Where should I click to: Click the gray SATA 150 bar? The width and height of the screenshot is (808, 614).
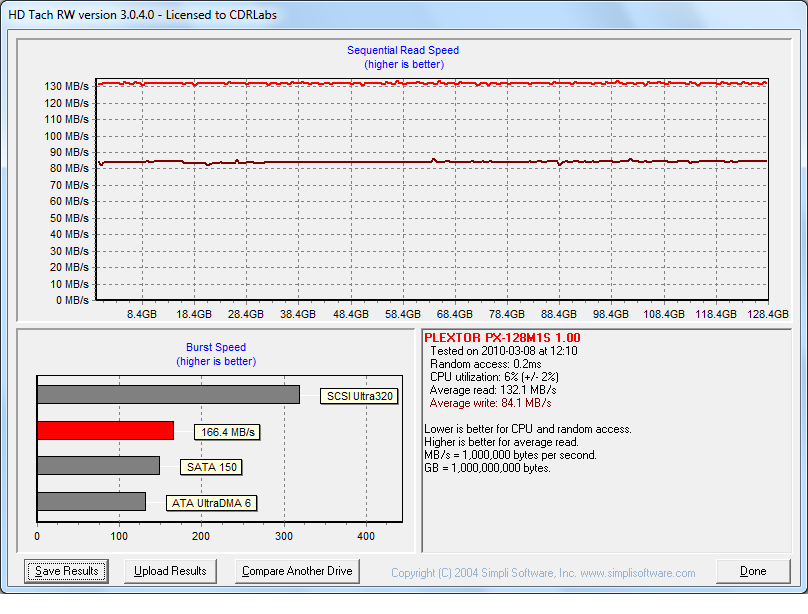tap(98, 466)
